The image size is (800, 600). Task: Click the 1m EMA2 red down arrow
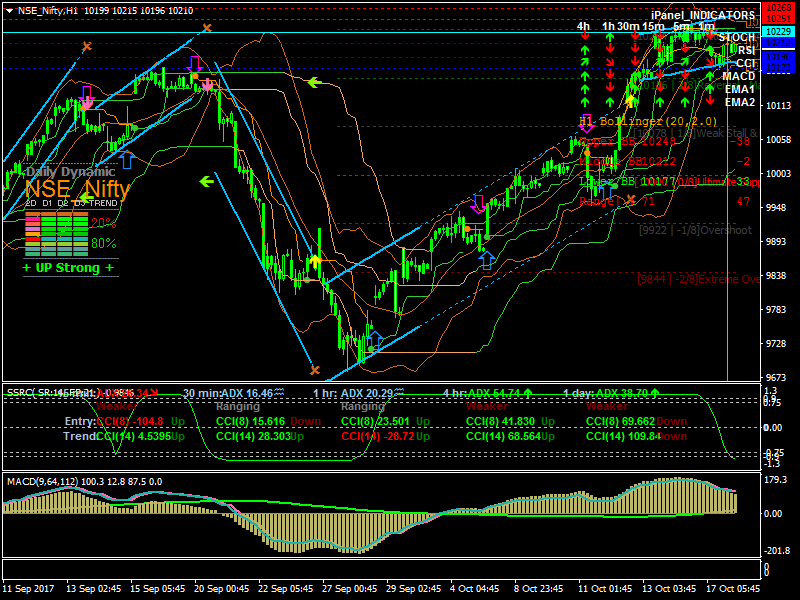[710, 100]
